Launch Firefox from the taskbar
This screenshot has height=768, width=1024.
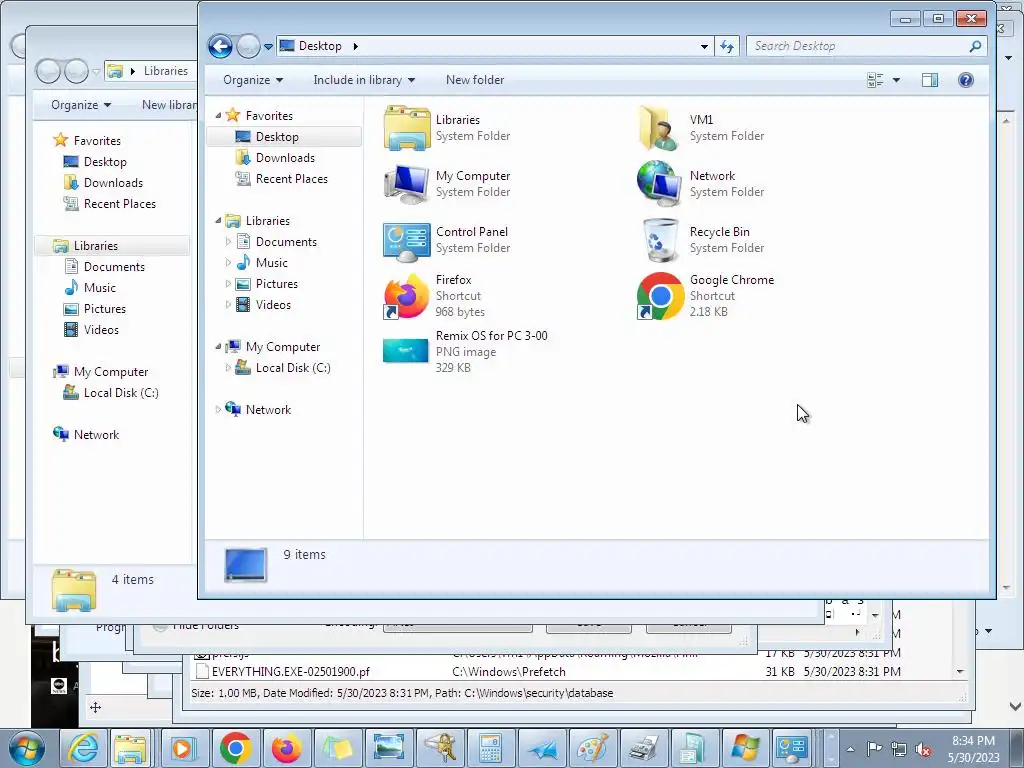click(286, 748)
